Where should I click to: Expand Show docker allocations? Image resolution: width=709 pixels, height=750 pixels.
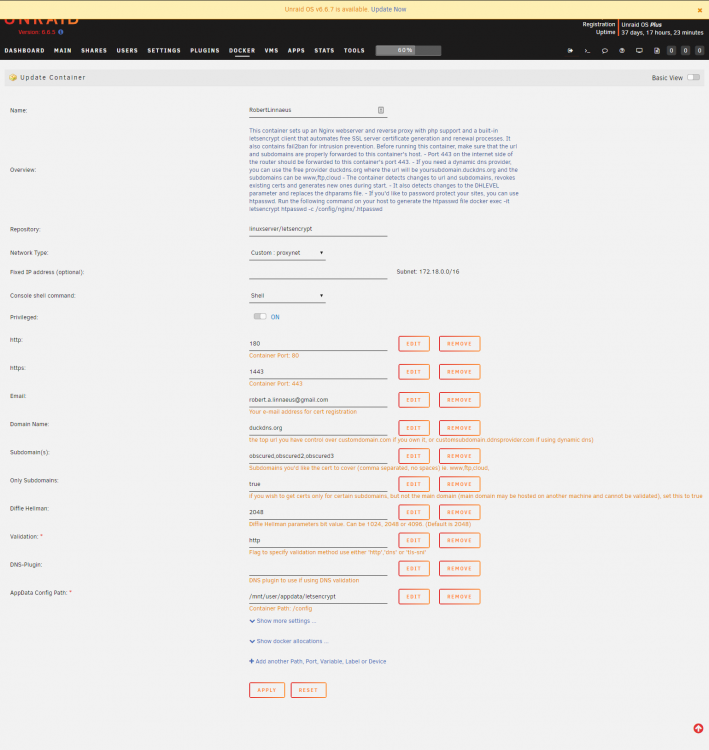click(288, 641)
